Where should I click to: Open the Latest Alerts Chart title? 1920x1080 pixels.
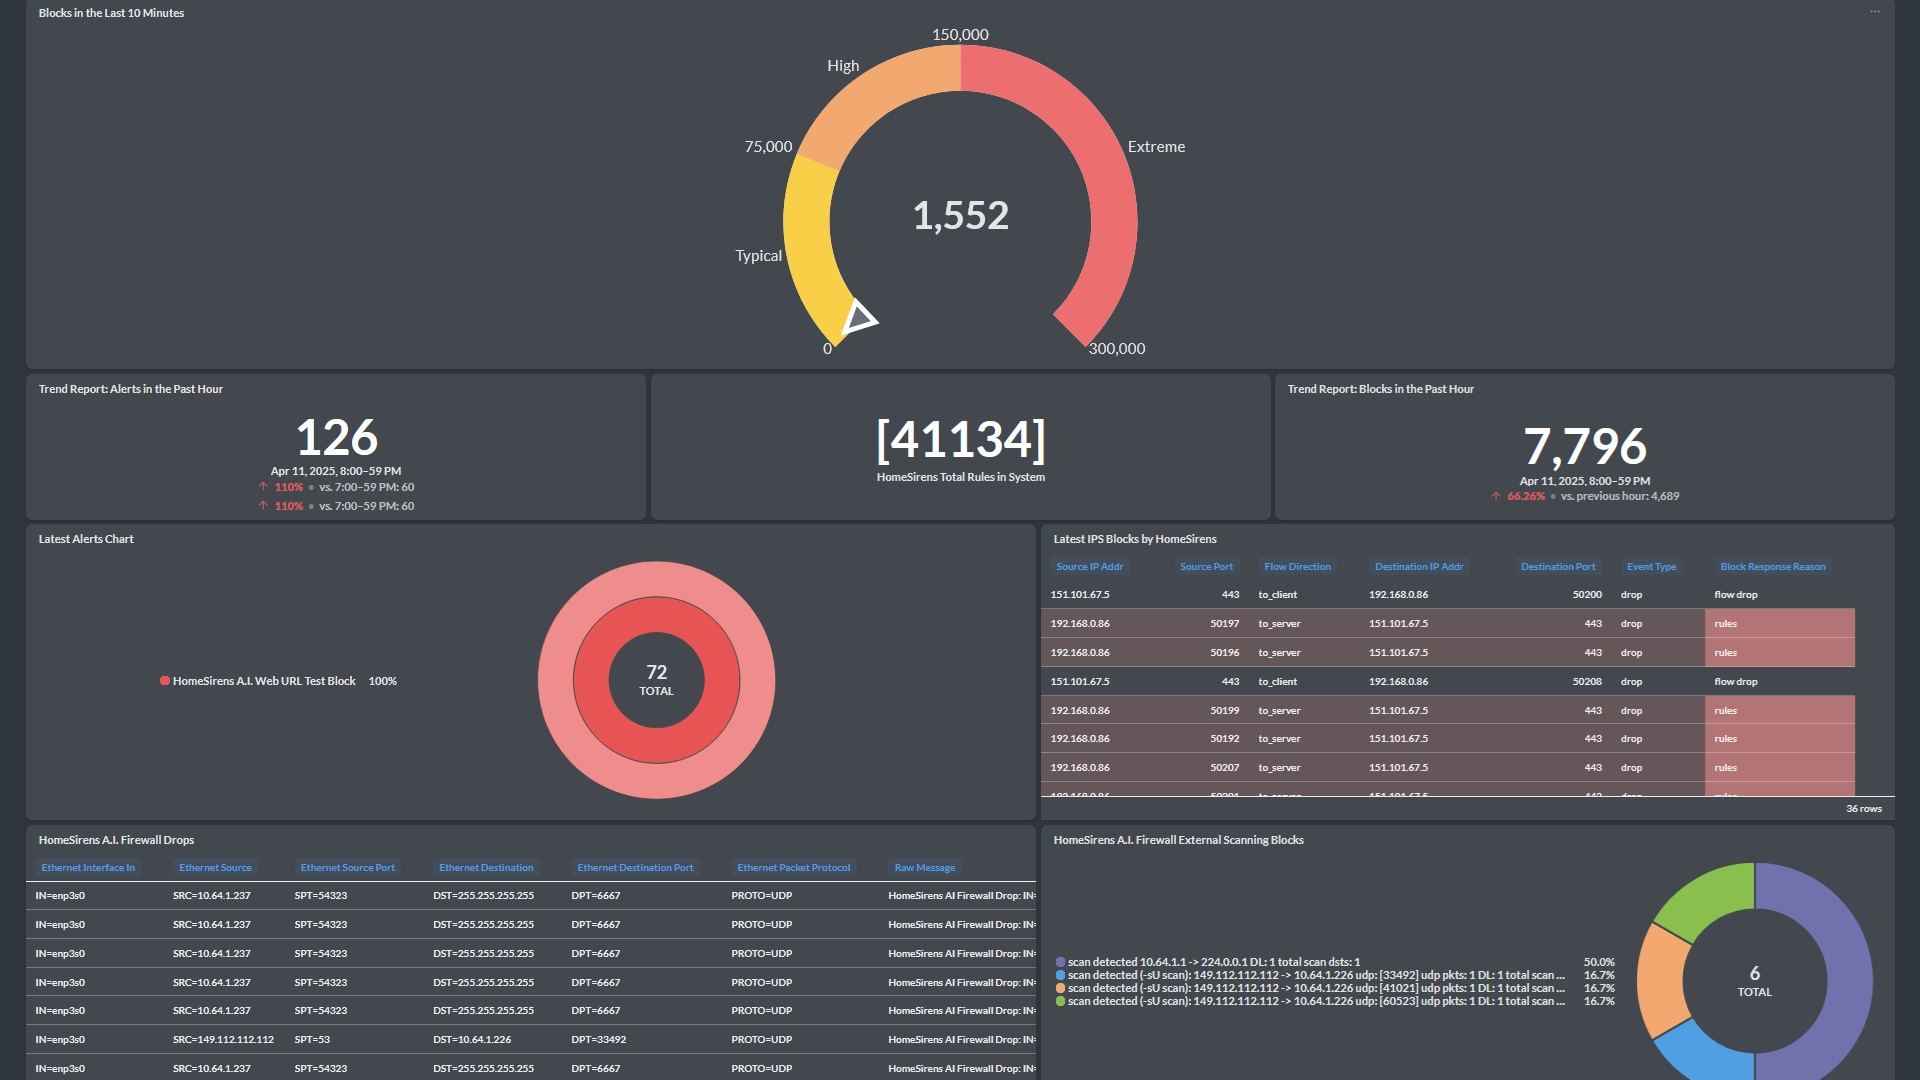86,539
